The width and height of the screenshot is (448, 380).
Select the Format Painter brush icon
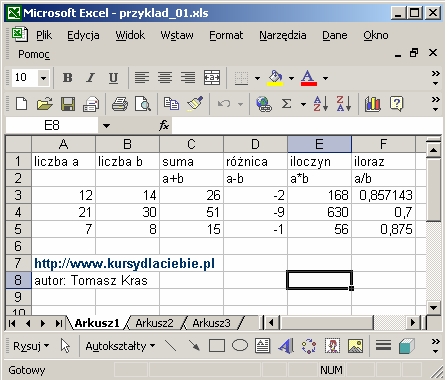pos(195,104)
